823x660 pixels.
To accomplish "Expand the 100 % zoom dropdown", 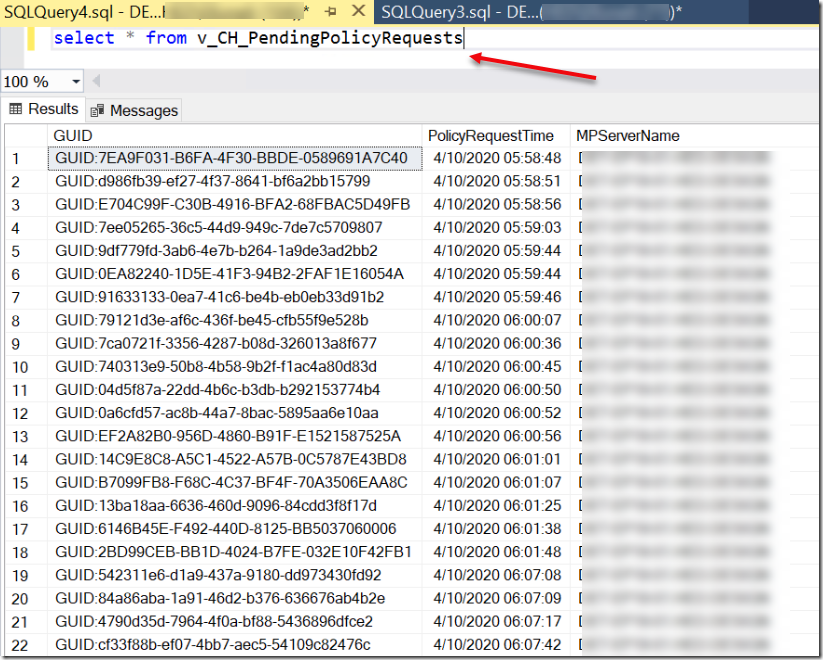I will tap(76, 82).
